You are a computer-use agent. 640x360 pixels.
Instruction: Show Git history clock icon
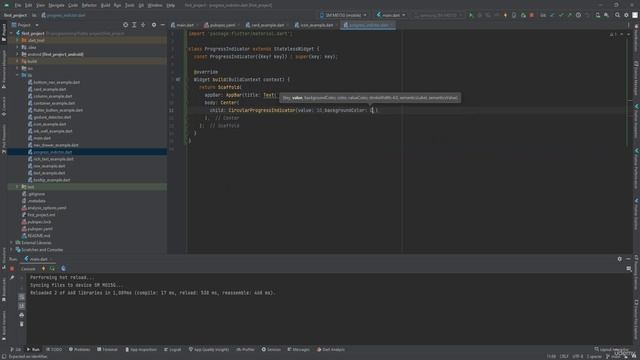(x=578, y=15)
